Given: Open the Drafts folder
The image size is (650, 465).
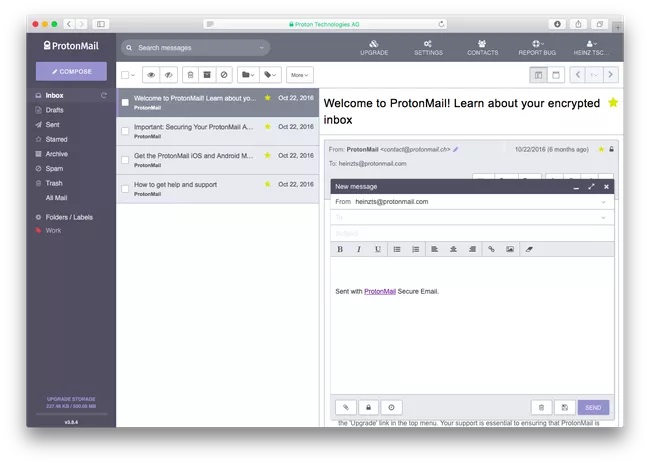Looking at the screenshot, I should pos(54,110).
